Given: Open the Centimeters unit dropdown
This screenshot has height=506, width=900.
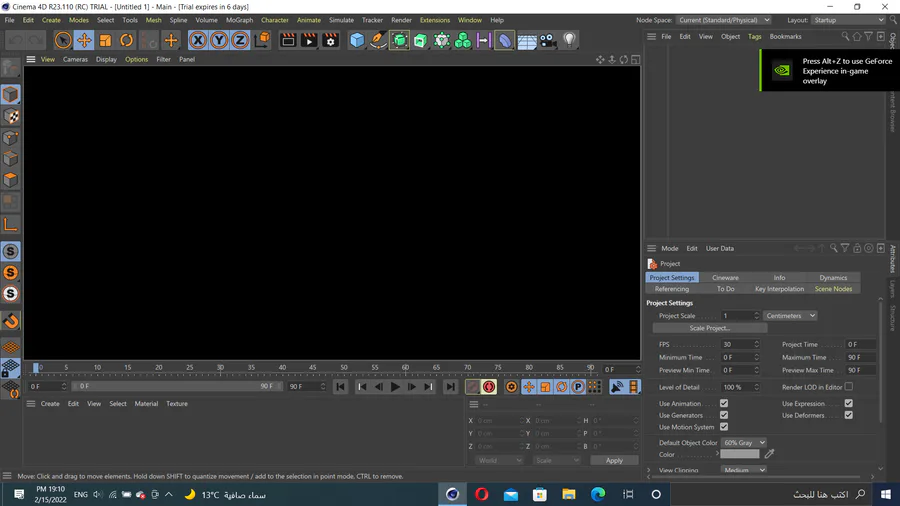Looking at the screenshot, I should (790, 316).
